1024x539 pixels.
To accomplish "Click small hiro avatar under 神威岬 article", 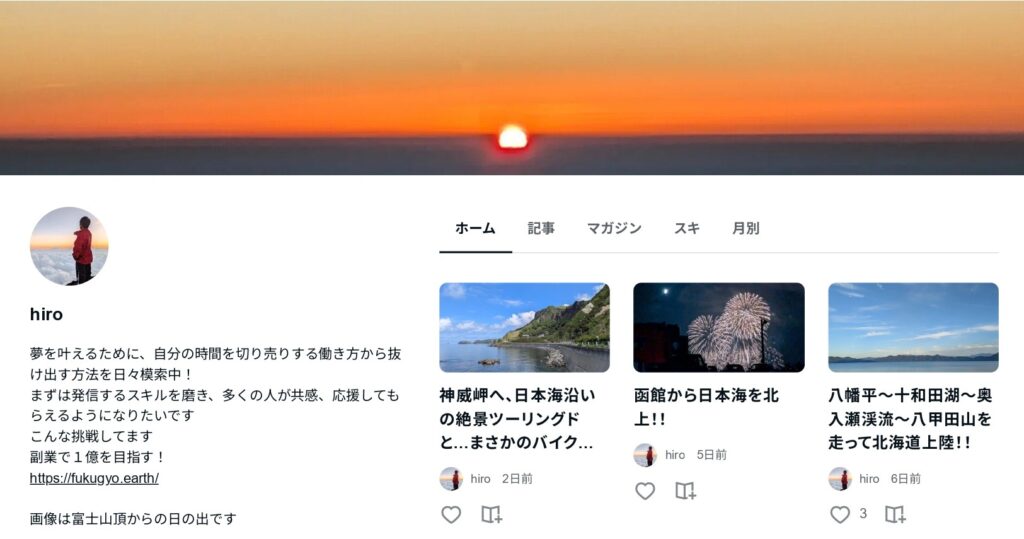I will [x=451, y=479].
